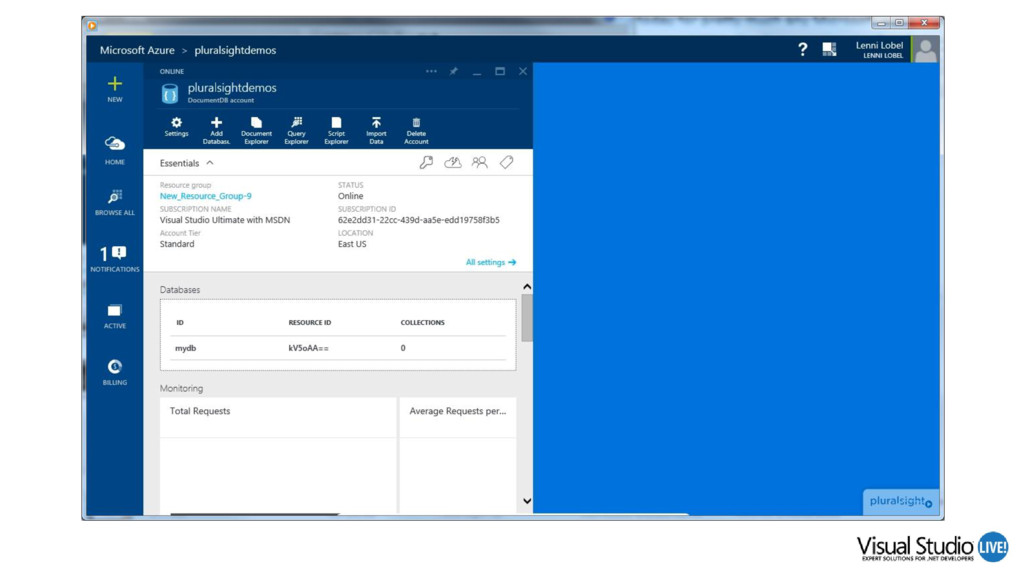The image size is (1024, 576).
Task: Pin the pluralsightdemos blade
Action: (x=453, y=71)
